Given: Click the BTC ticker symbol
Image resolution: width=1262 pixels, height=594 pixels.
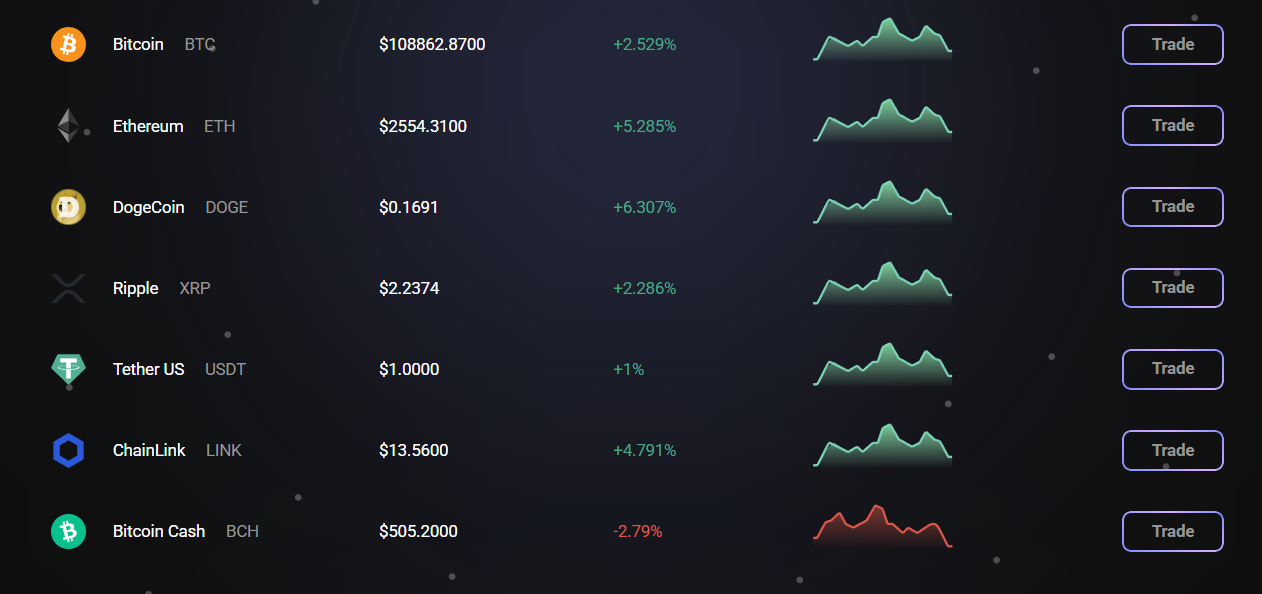Looking at the screenshot, I should click(200, 45).
